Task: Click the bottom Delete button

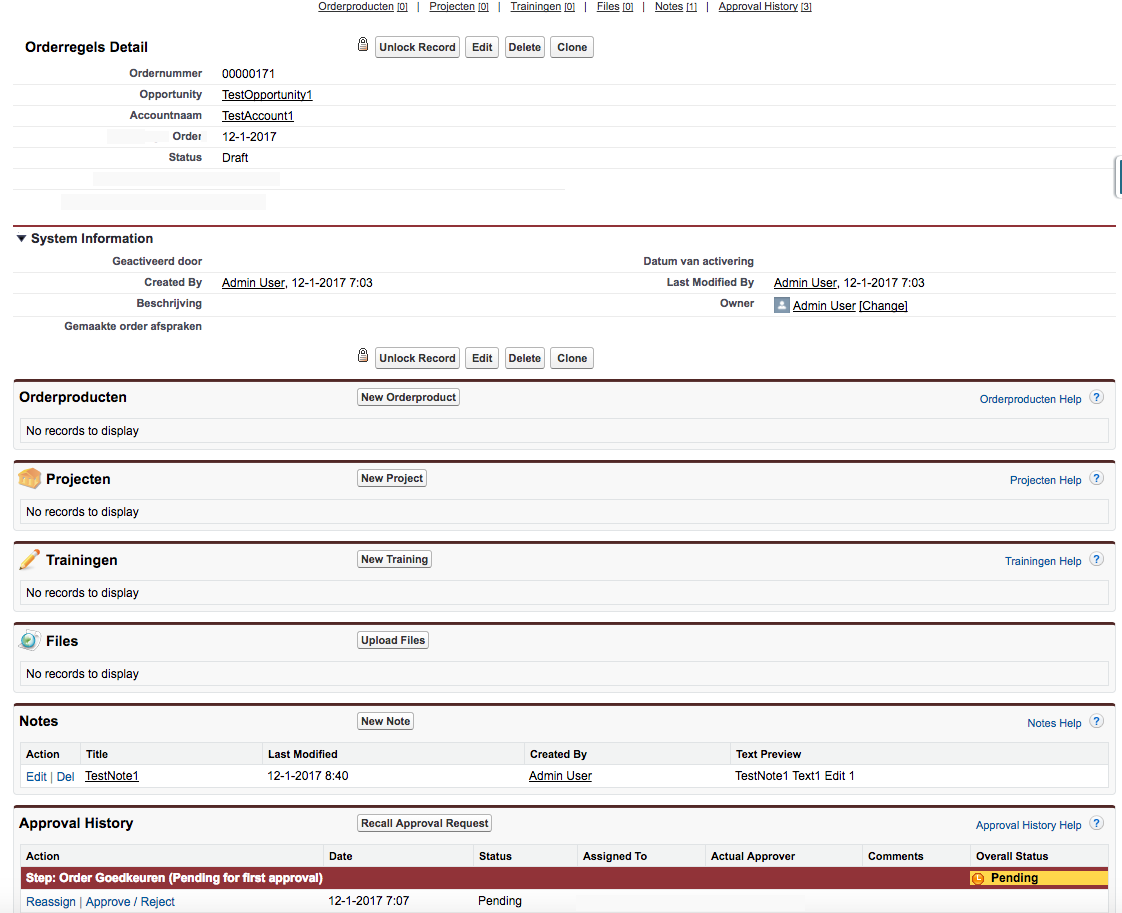Action: (x=525, y=358)
